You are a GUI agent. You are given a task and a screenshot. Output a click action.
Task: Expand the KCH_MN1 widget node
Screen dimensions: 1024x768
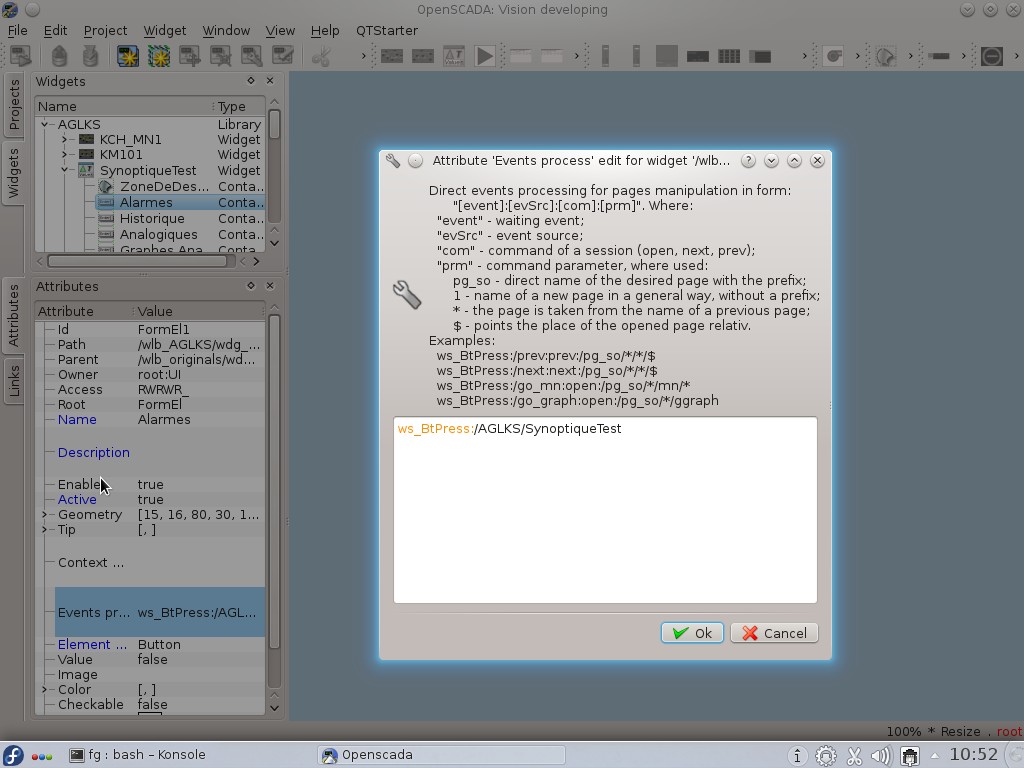tap(64, 140)
